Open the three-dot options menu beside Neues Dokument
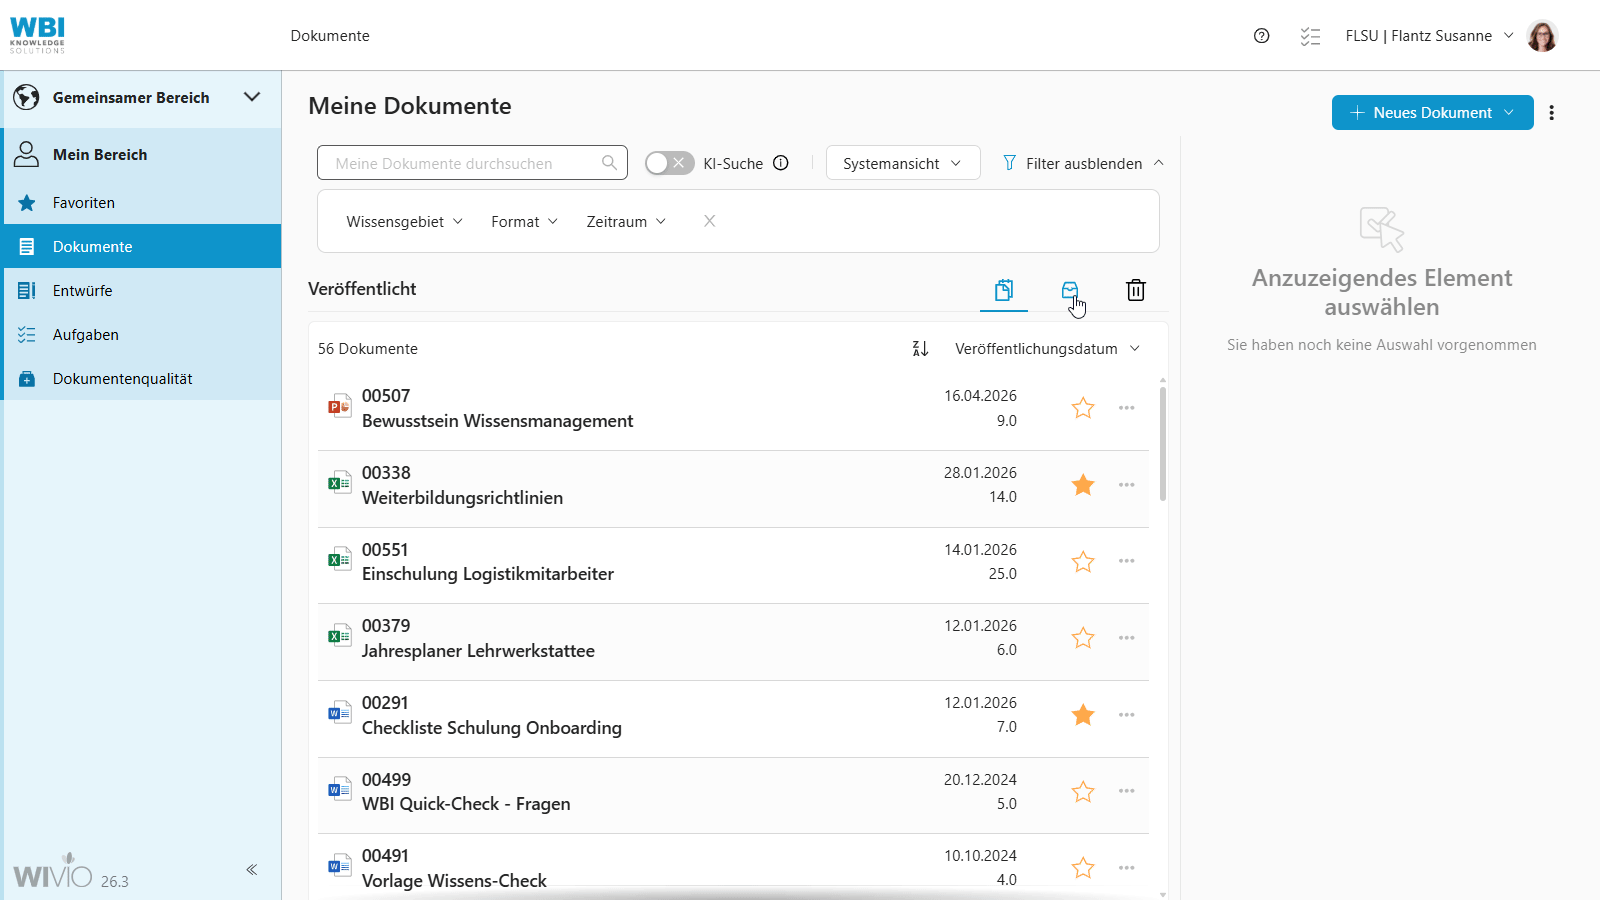The width and height of the screenshot is (1600, 900). pyautogui.click(x=1551, y=113)
